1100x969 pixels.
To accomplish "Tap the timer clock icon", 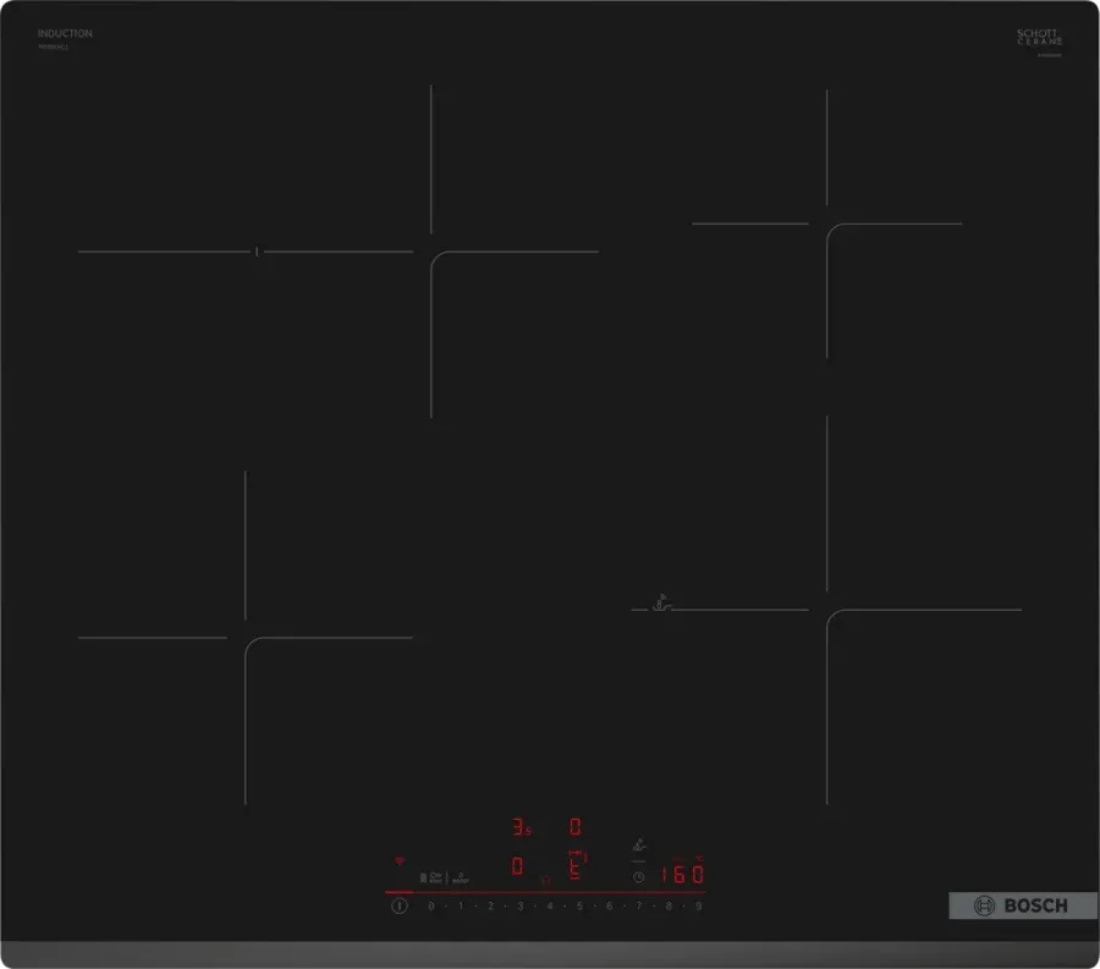I will [638, 877].
